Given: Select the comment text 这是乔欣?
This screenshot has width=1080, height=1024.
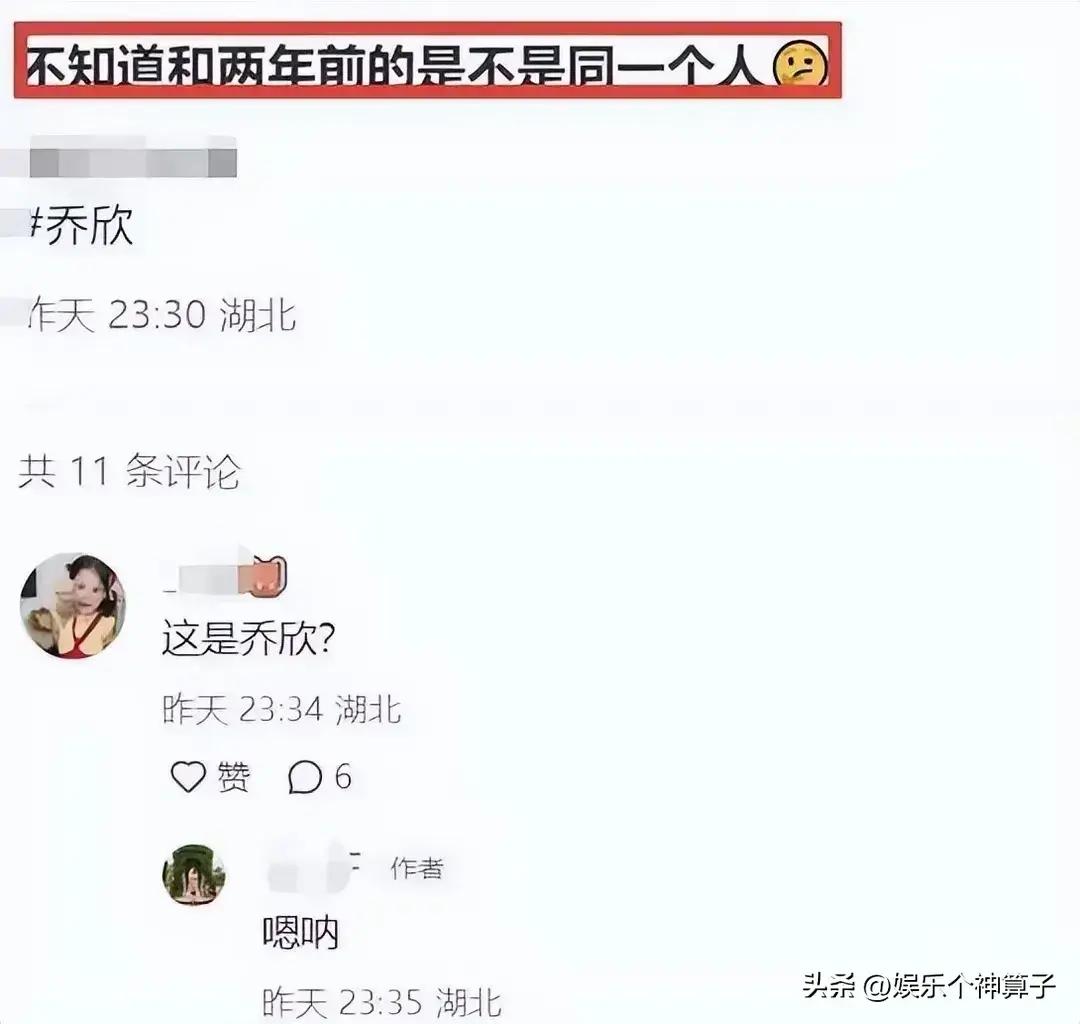Looking at the screenshot, I should coord(249,639).
